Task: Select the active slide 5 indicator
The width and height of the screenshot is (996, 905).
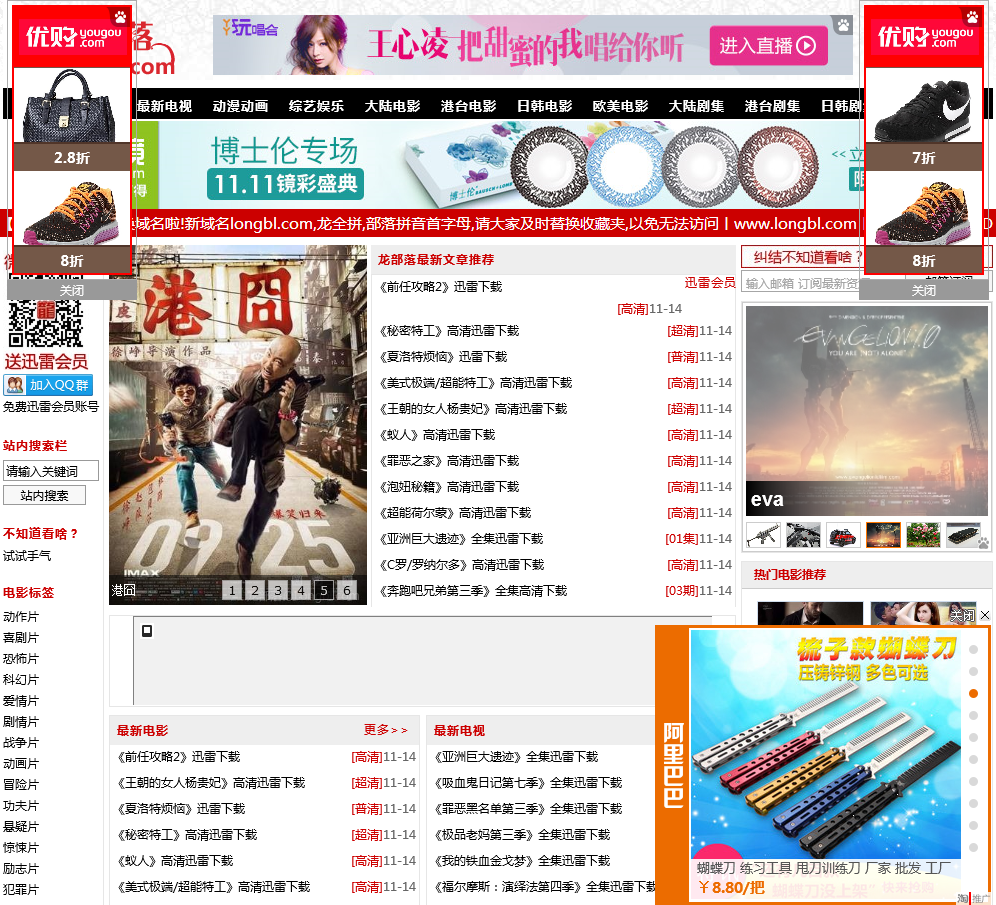Action: (x=323, y=591)
